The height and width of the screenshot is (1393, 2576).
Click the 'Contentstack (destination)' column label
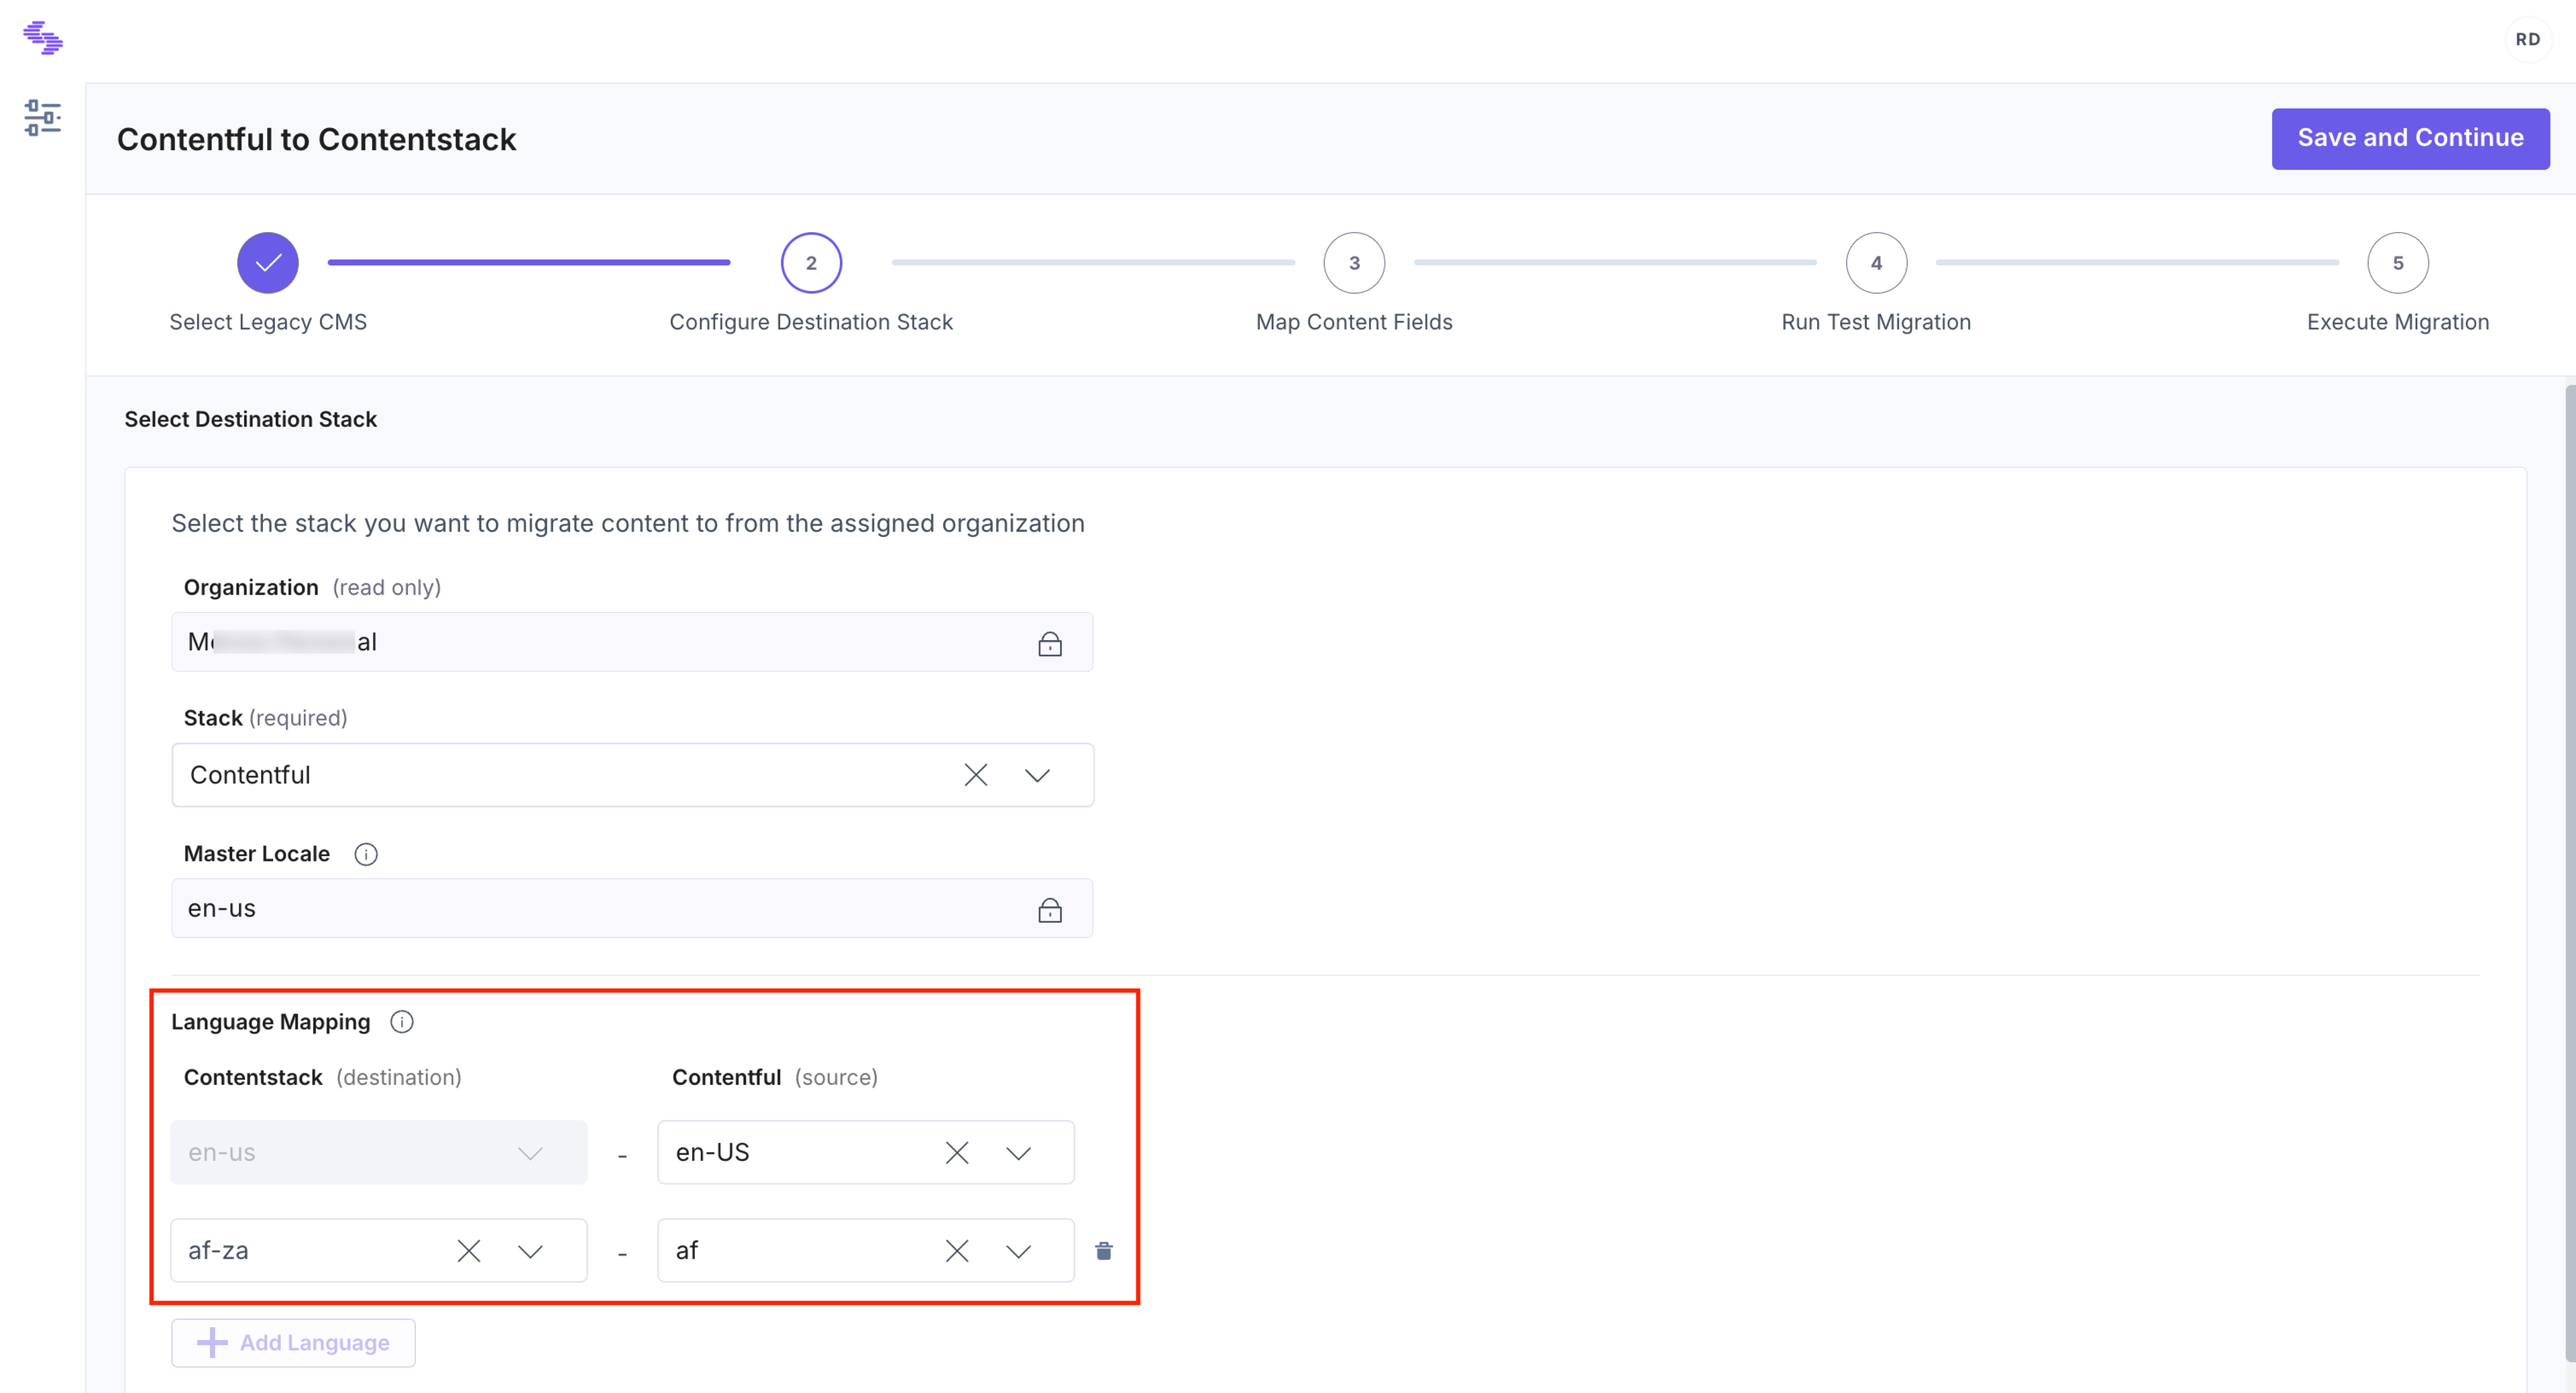(322, 1077)
